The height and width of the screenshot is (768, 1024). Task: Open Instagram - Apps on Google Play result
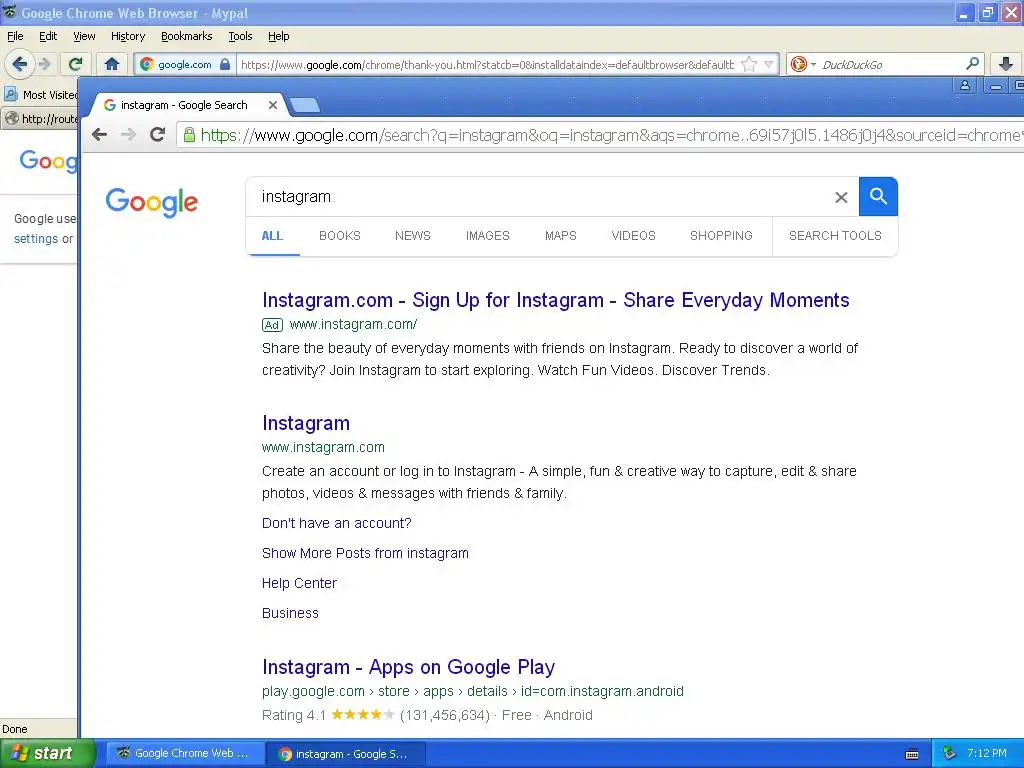[x=408, y=667]
